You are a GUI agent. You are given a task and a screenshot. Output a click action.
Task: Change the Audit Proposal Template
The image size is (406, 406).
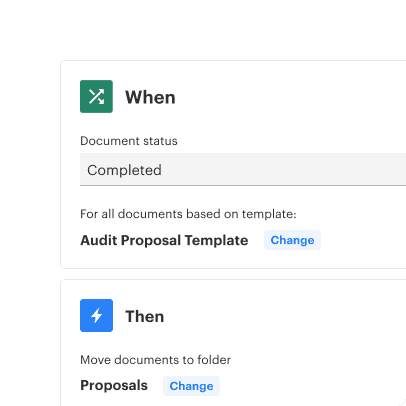click(292, 240)
